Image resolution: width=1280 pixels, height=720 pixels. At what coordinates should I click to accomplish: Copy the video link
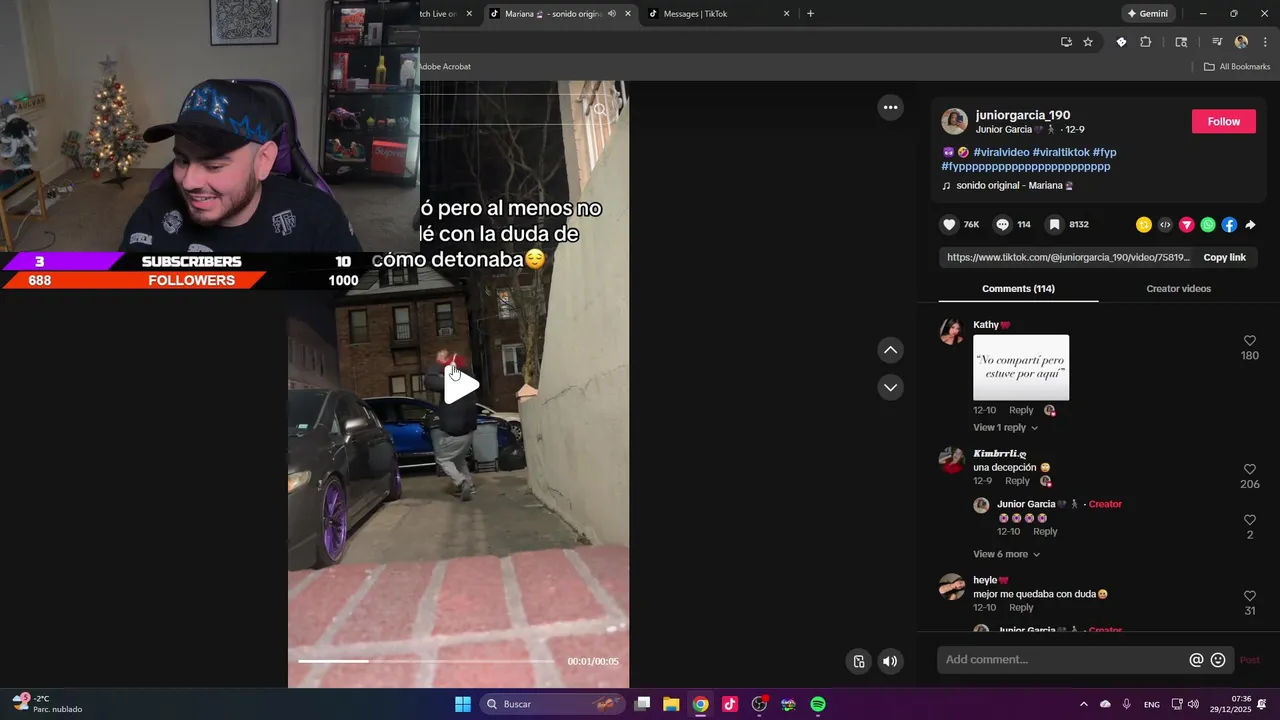tap(1224, 257)
